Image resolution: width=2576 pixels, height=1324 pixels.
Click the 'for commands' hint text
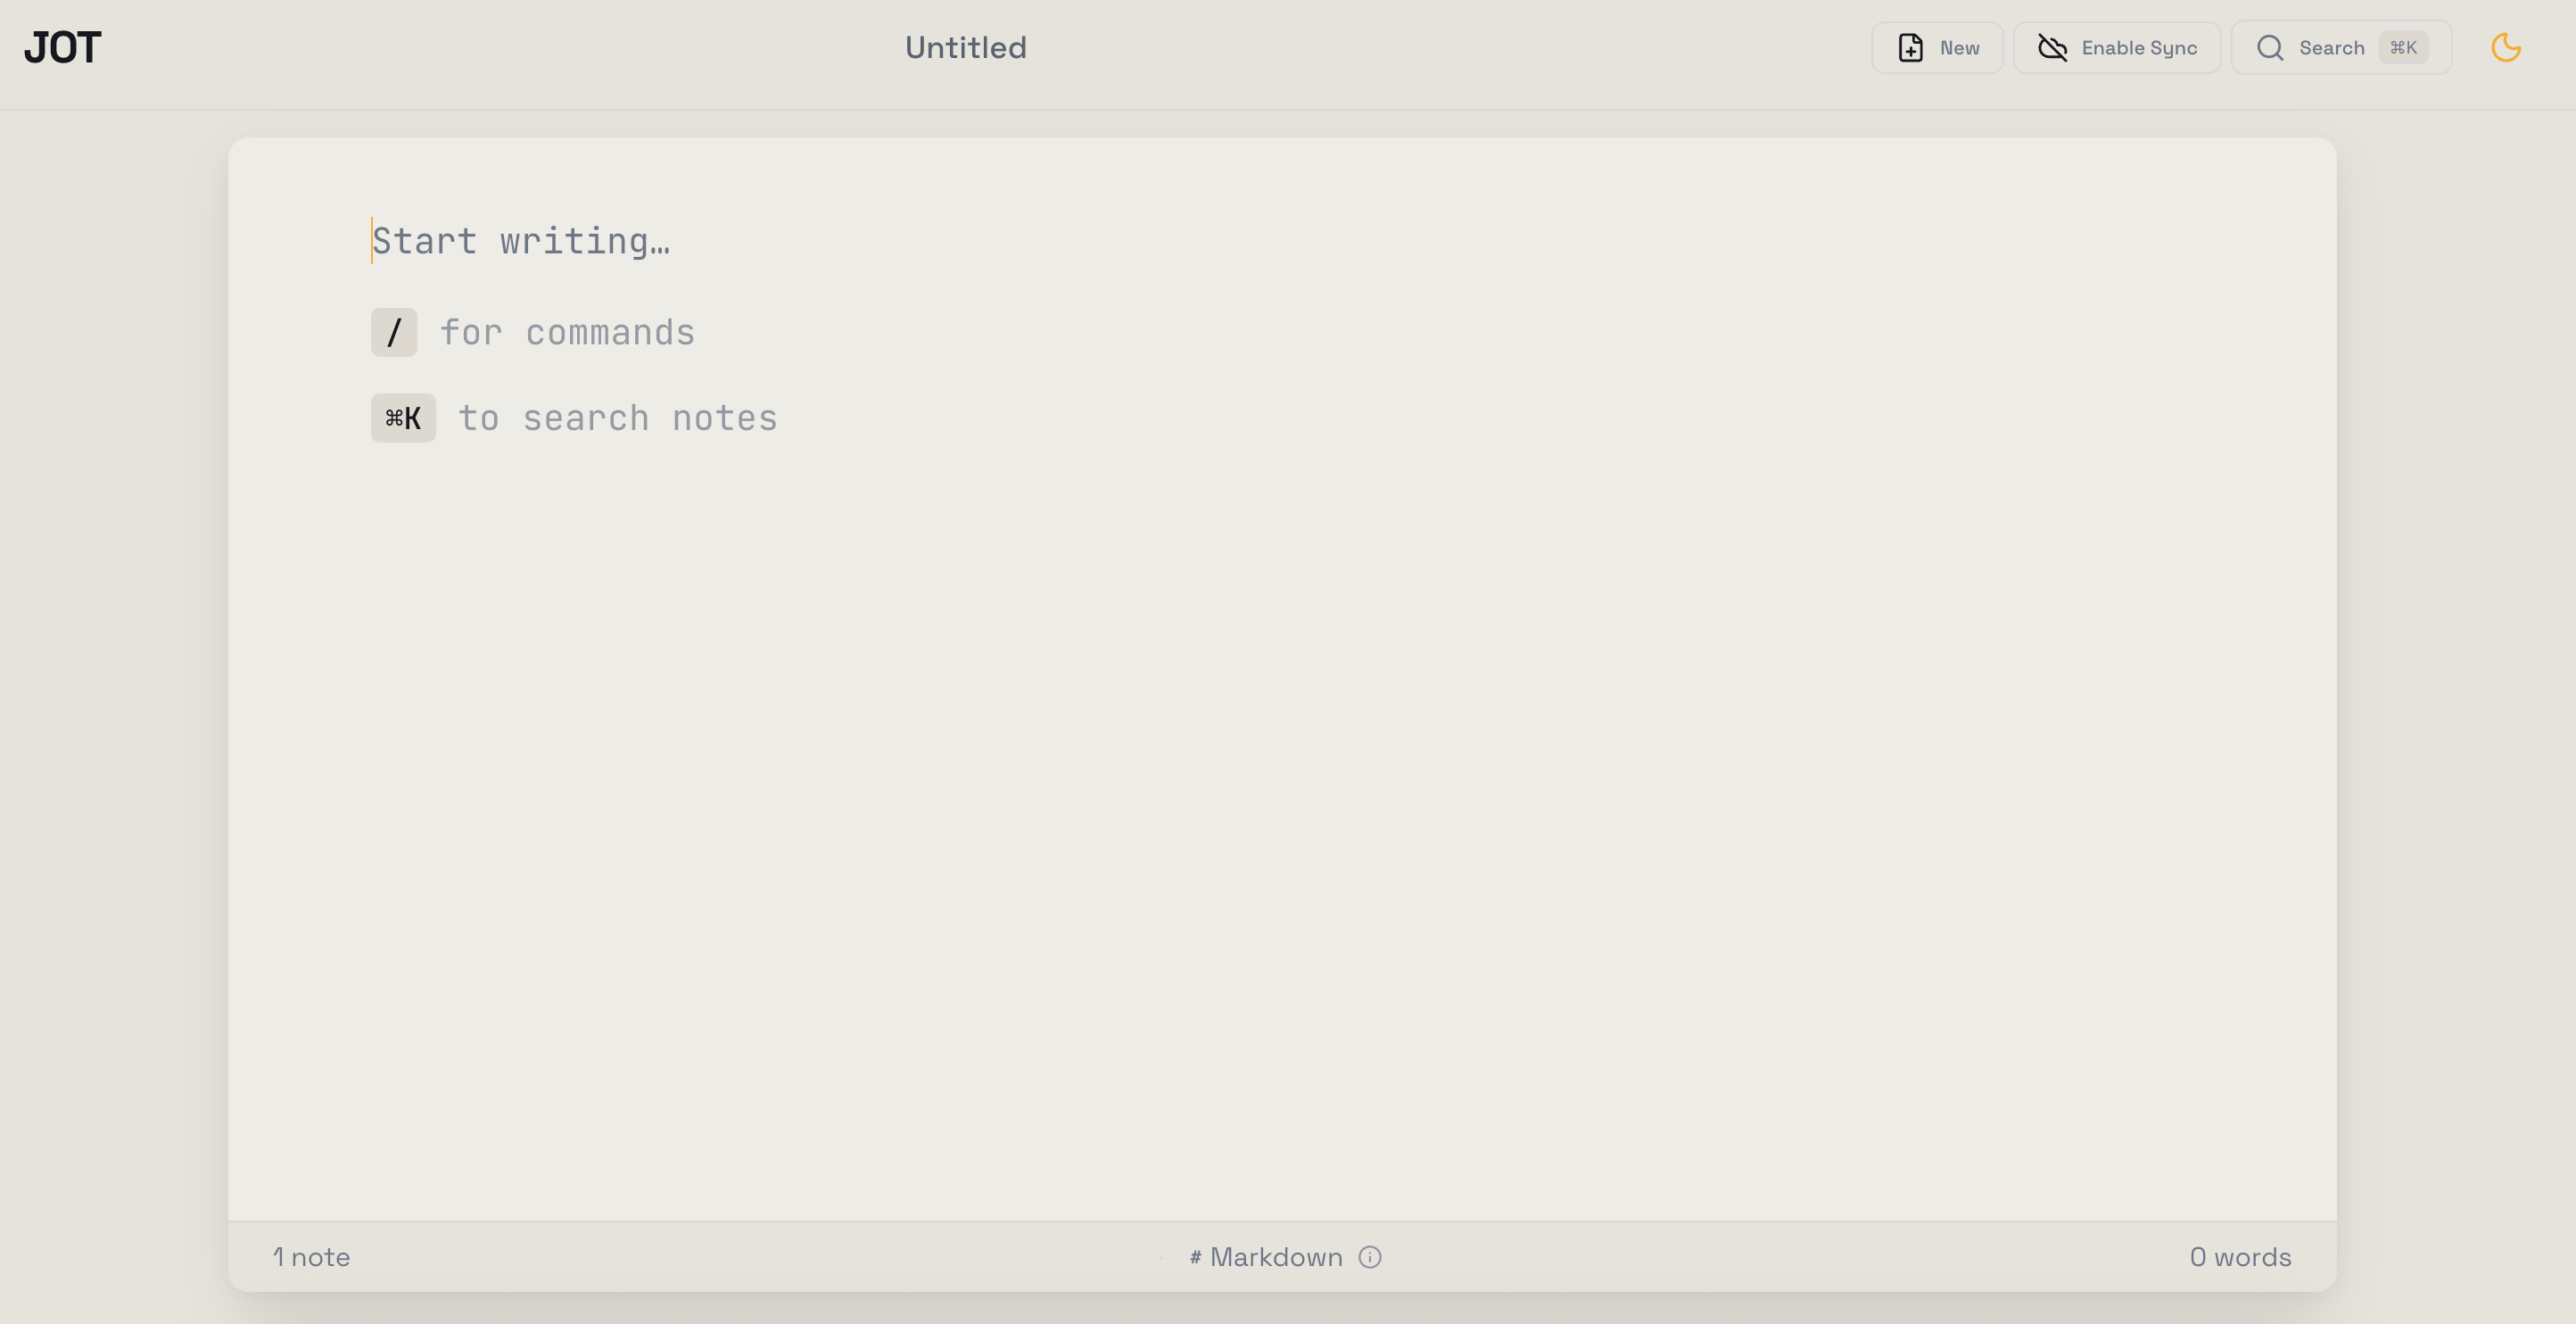coord(567,332)
